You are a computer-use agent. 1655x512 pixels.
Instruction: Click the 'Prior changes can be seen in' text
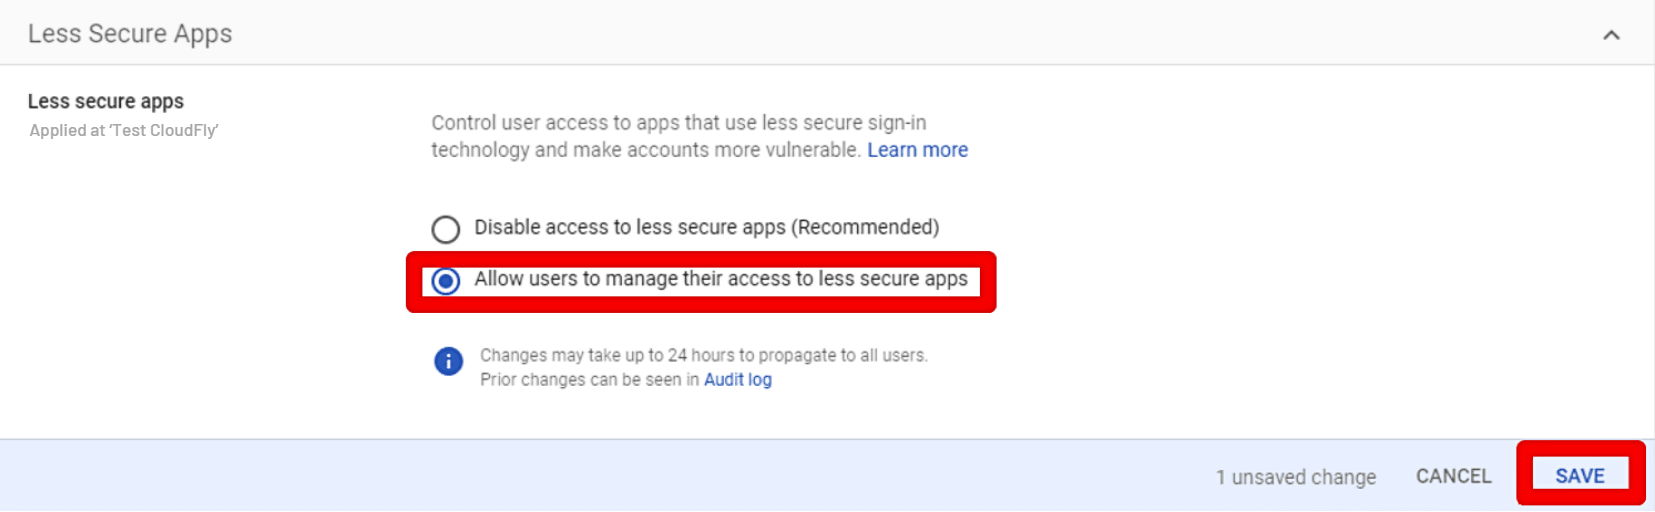coord(589,380)
